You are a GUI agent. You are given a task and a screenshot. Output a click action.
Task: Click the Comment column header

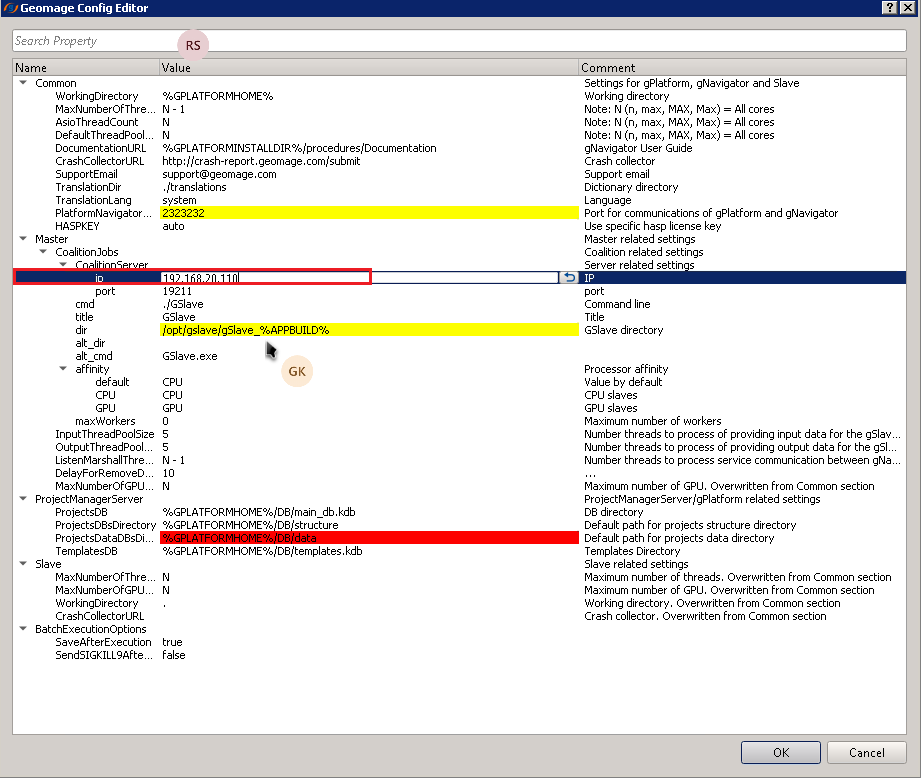click(742, 68)
